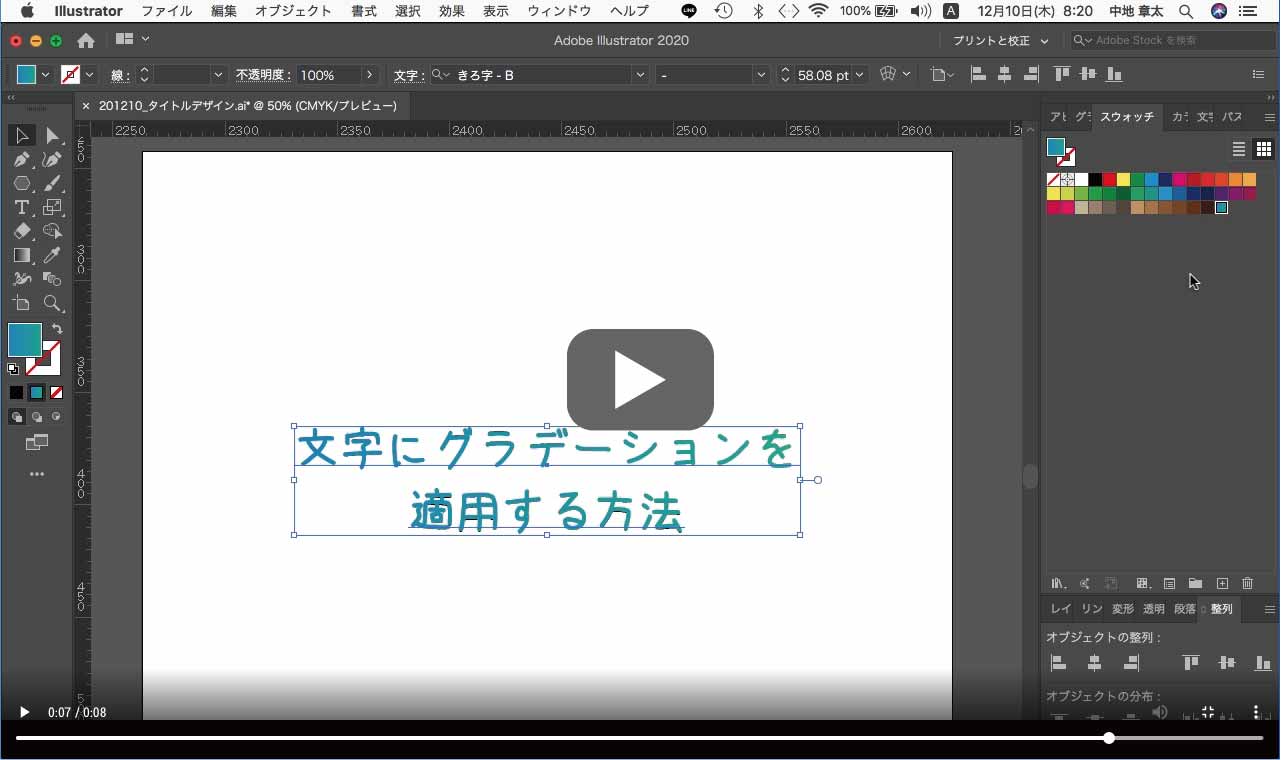Select the Shape Builder tool
The width and height of the screenshot is (1281, 760).
52,231
